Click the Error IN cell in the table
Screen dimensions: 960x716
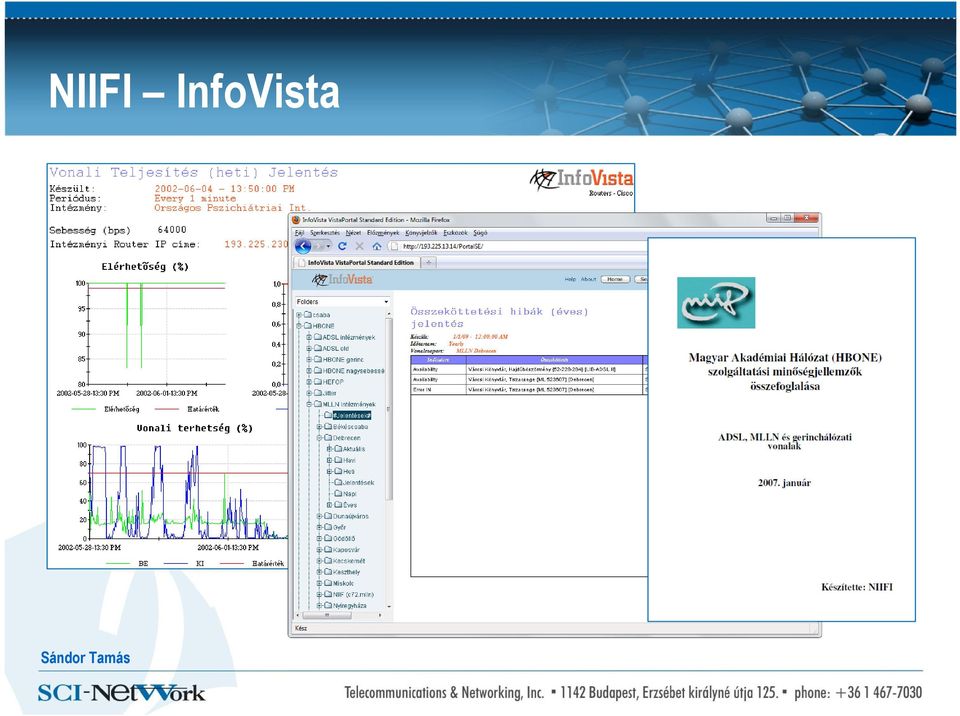[x=438, y=390]
